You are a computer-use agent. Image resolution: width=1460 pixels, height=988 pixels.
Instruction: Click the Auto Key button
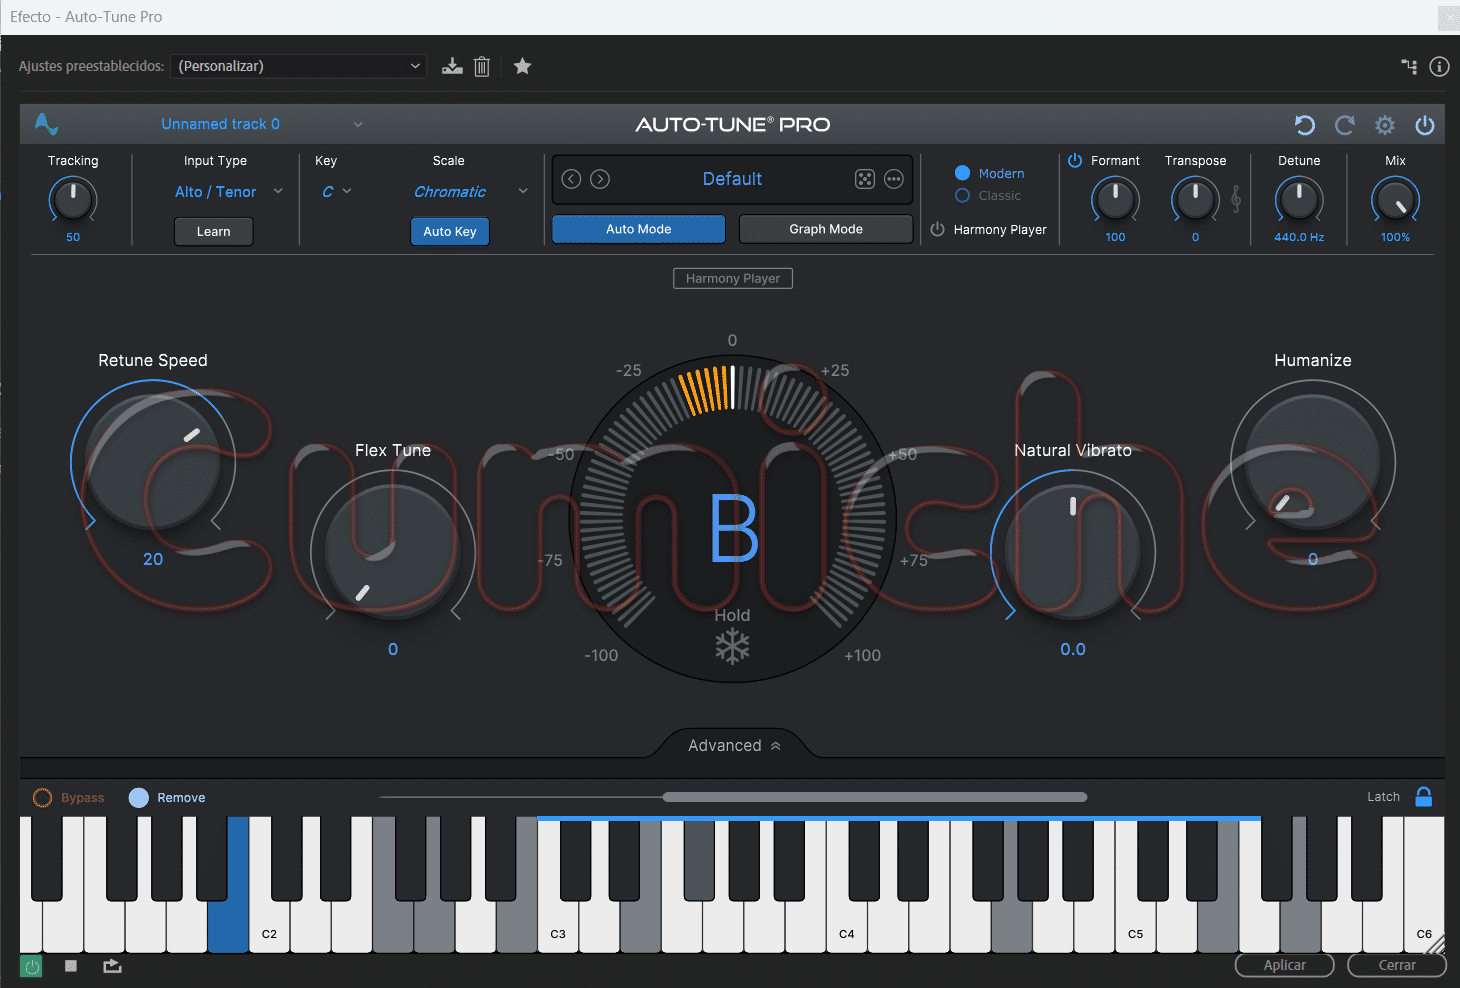450,231
